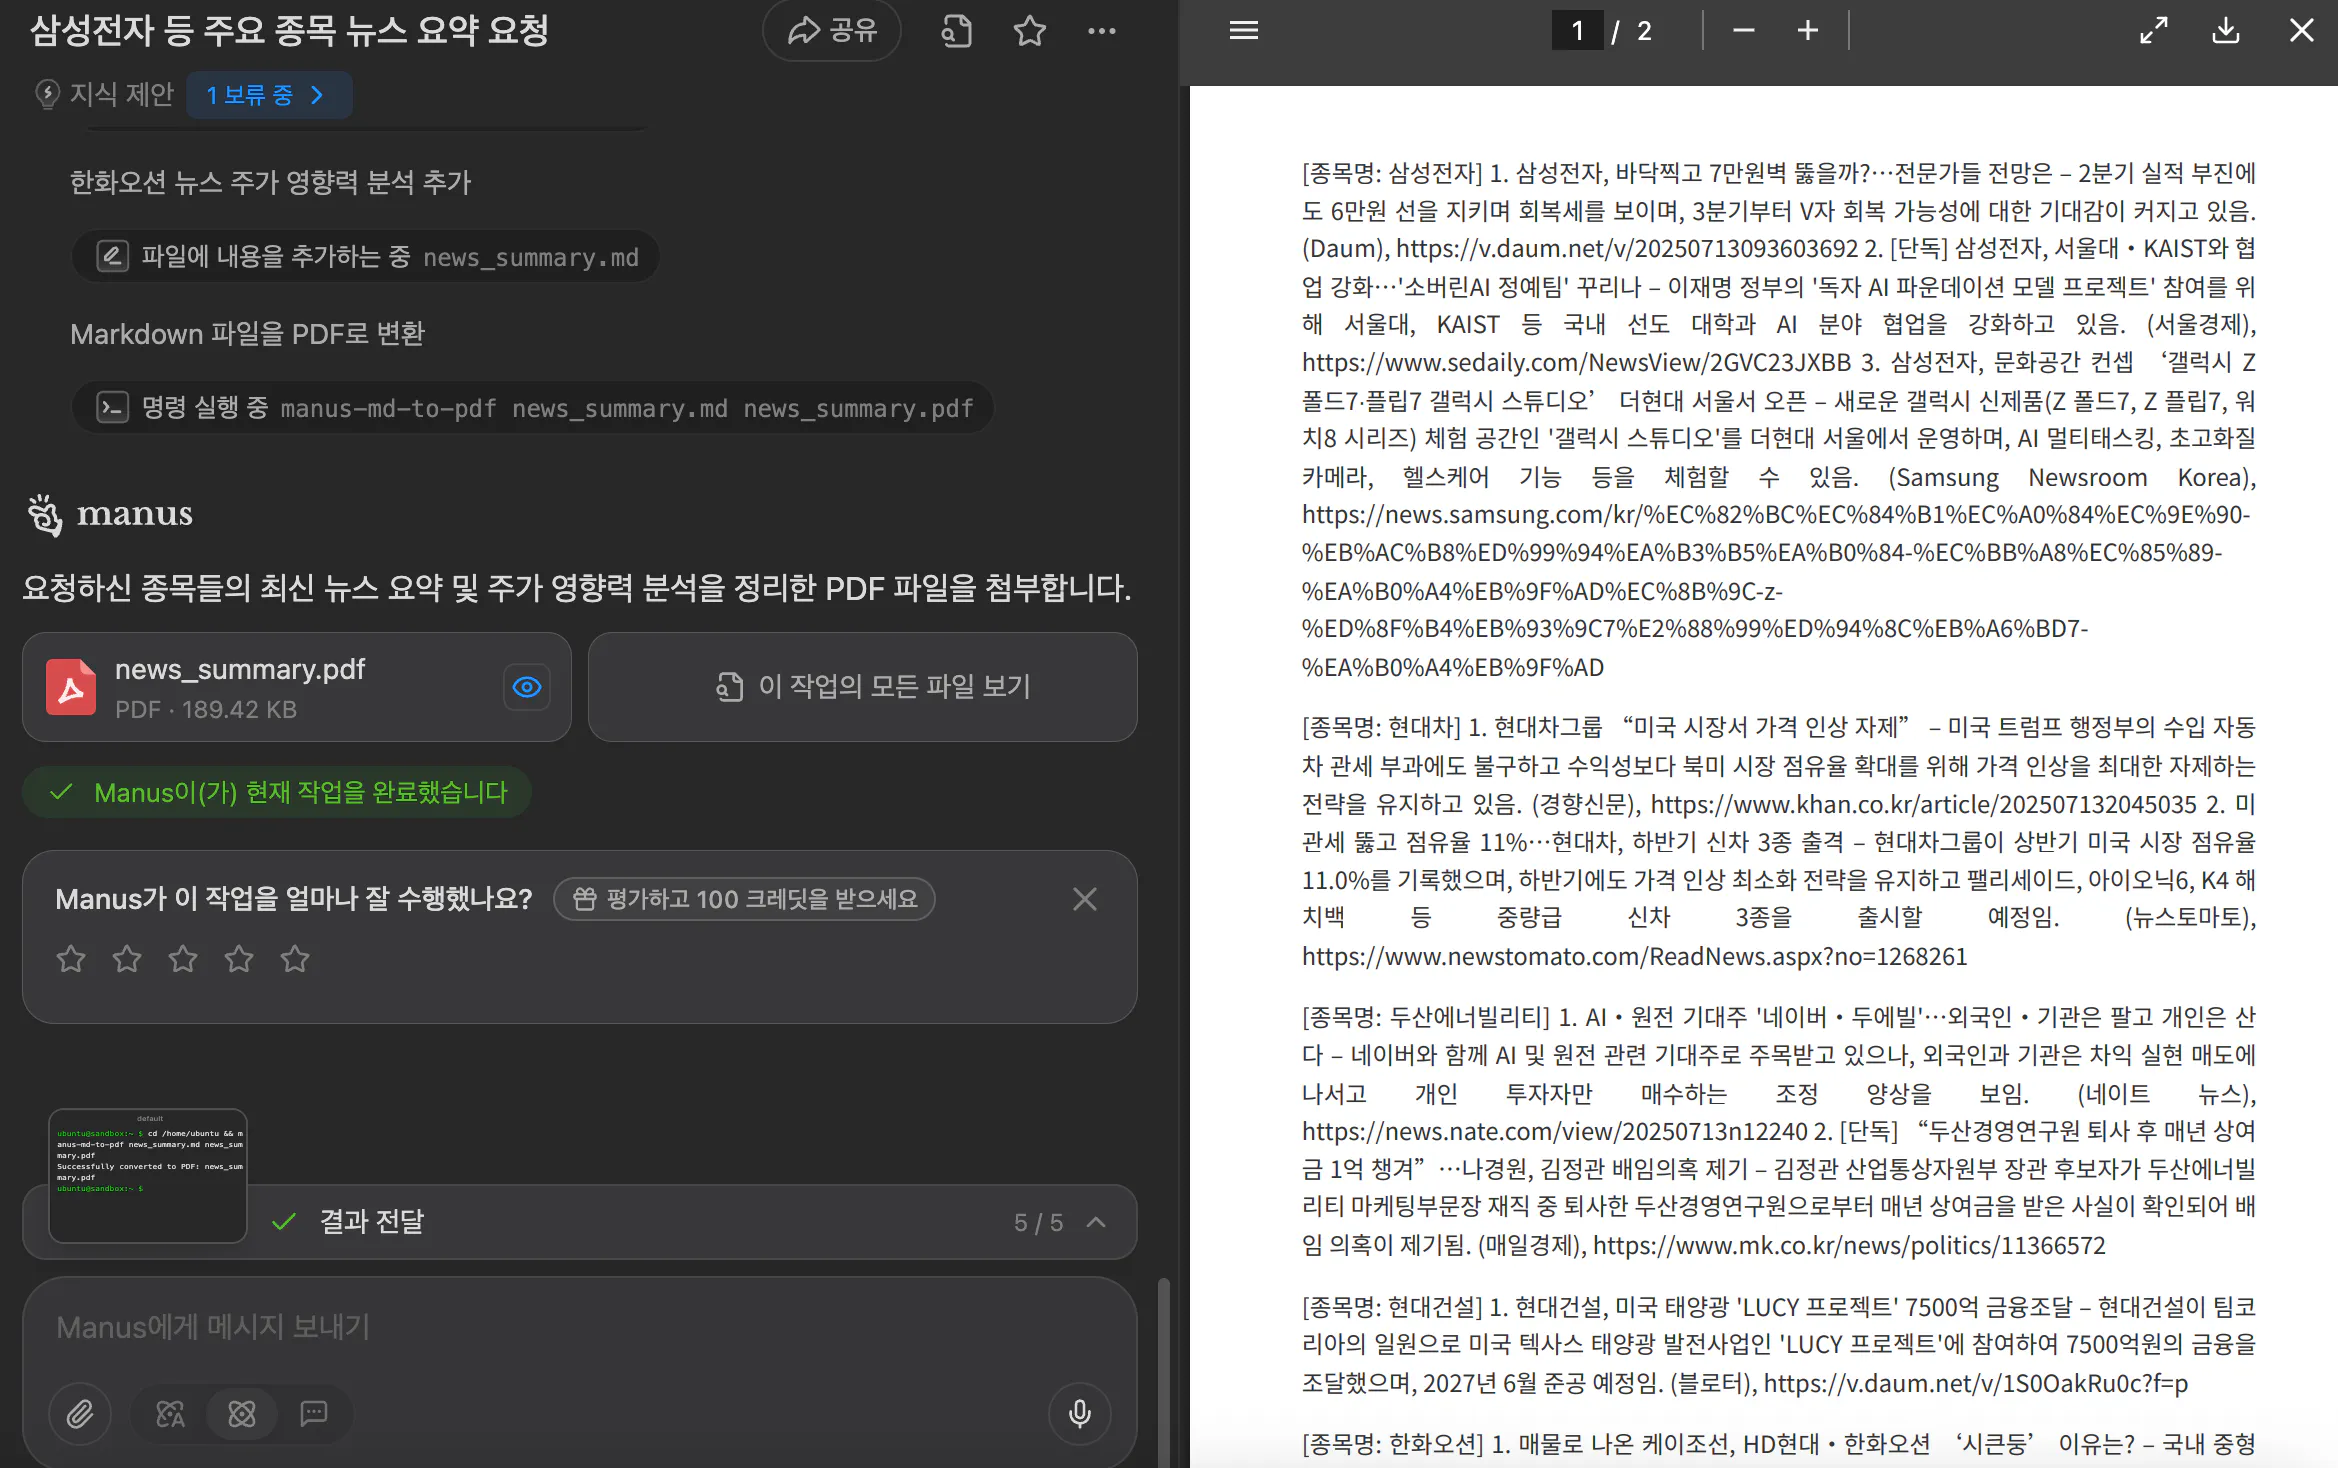Open file search in the conversation
The width and height of the screenshot is (2338, 1468).
956,31
